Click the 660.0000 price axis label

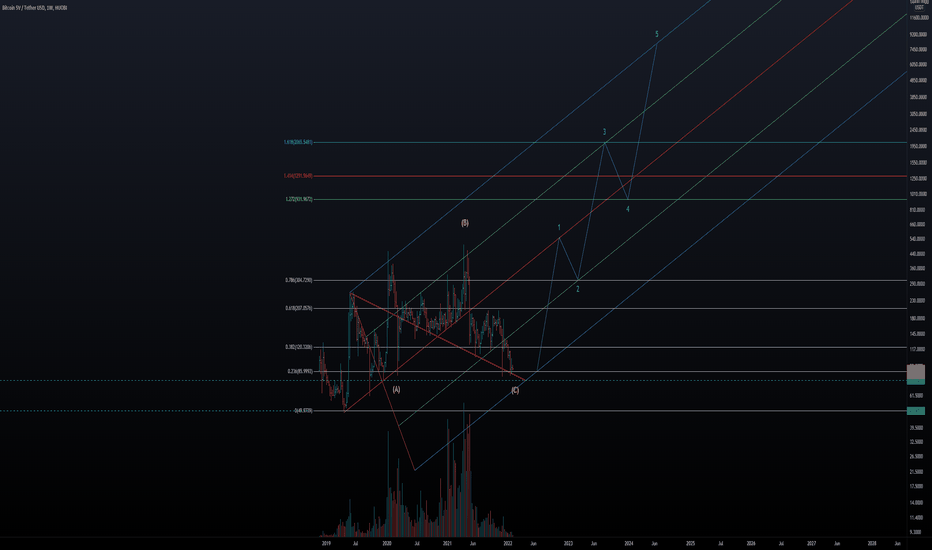click(x=918, y=225)
